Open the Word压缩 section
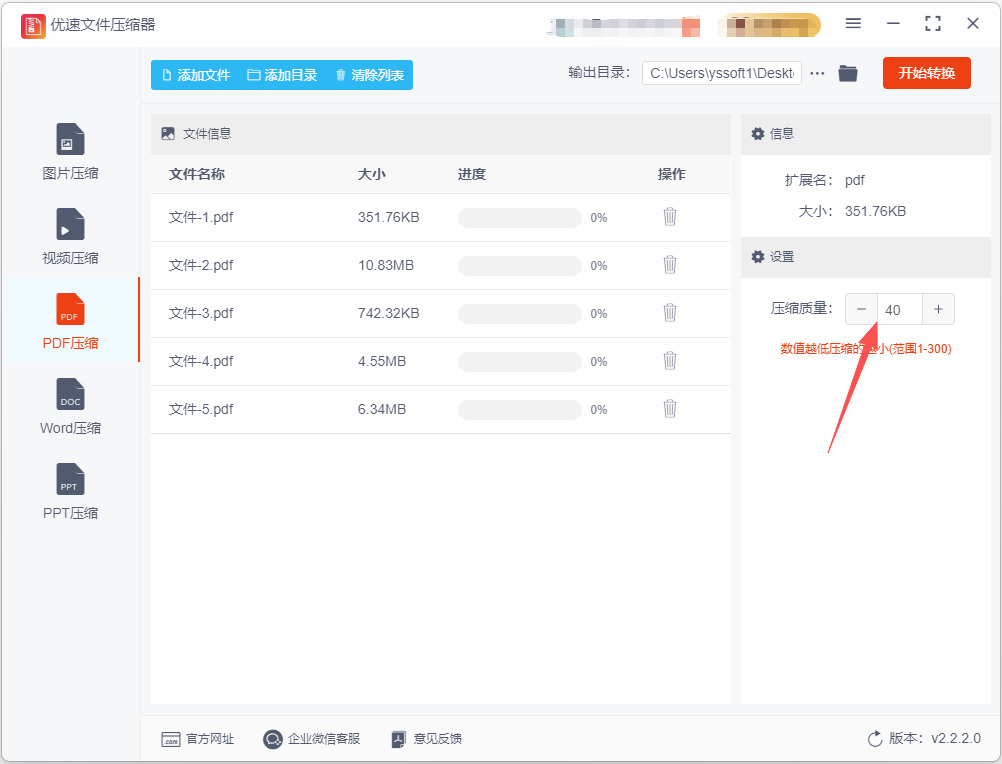The height and width of the screenshot is (764, 1002). (x=70, y=406)
